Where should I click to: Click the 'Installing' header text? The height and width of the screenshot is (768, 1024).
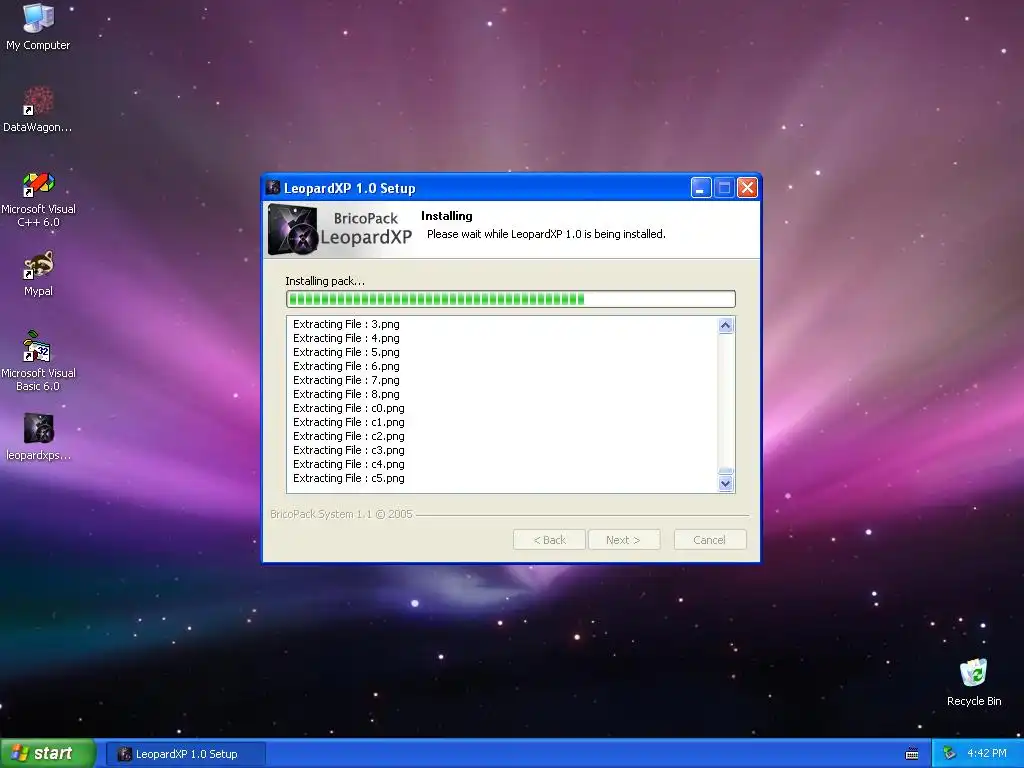tap(447, 216)
